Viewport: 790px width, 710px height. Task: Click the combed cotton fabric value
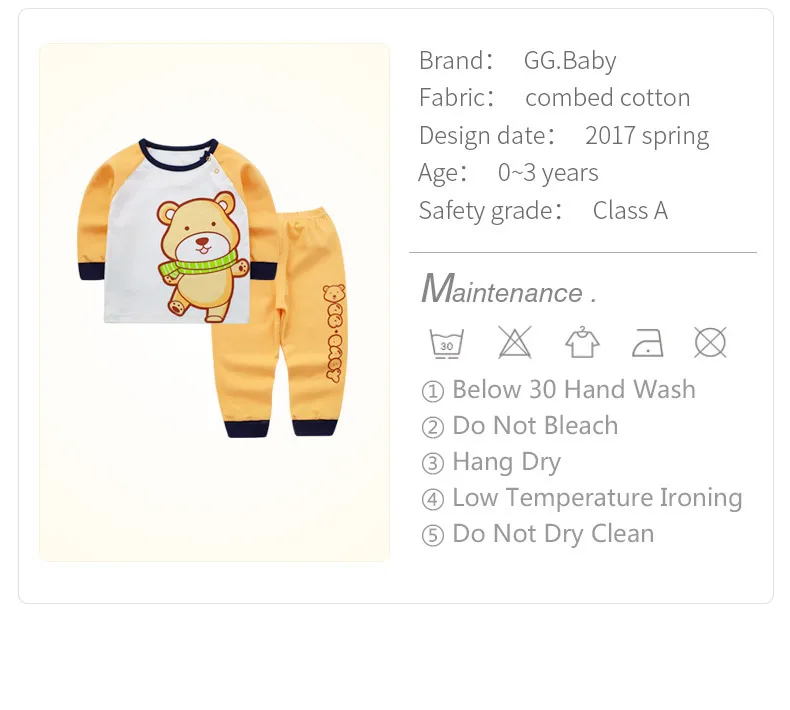pos(608,98)
